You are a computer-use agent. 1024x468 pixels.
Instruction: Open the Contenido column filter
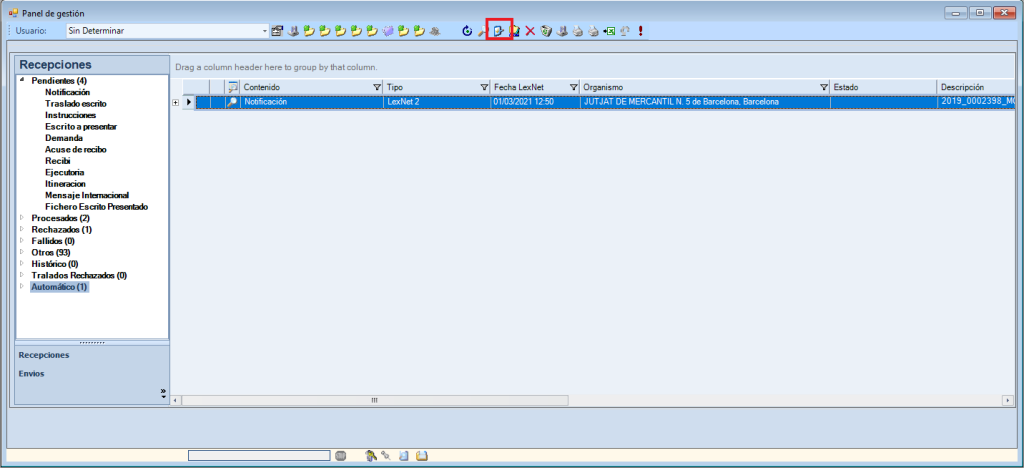[x=377, y=87]
